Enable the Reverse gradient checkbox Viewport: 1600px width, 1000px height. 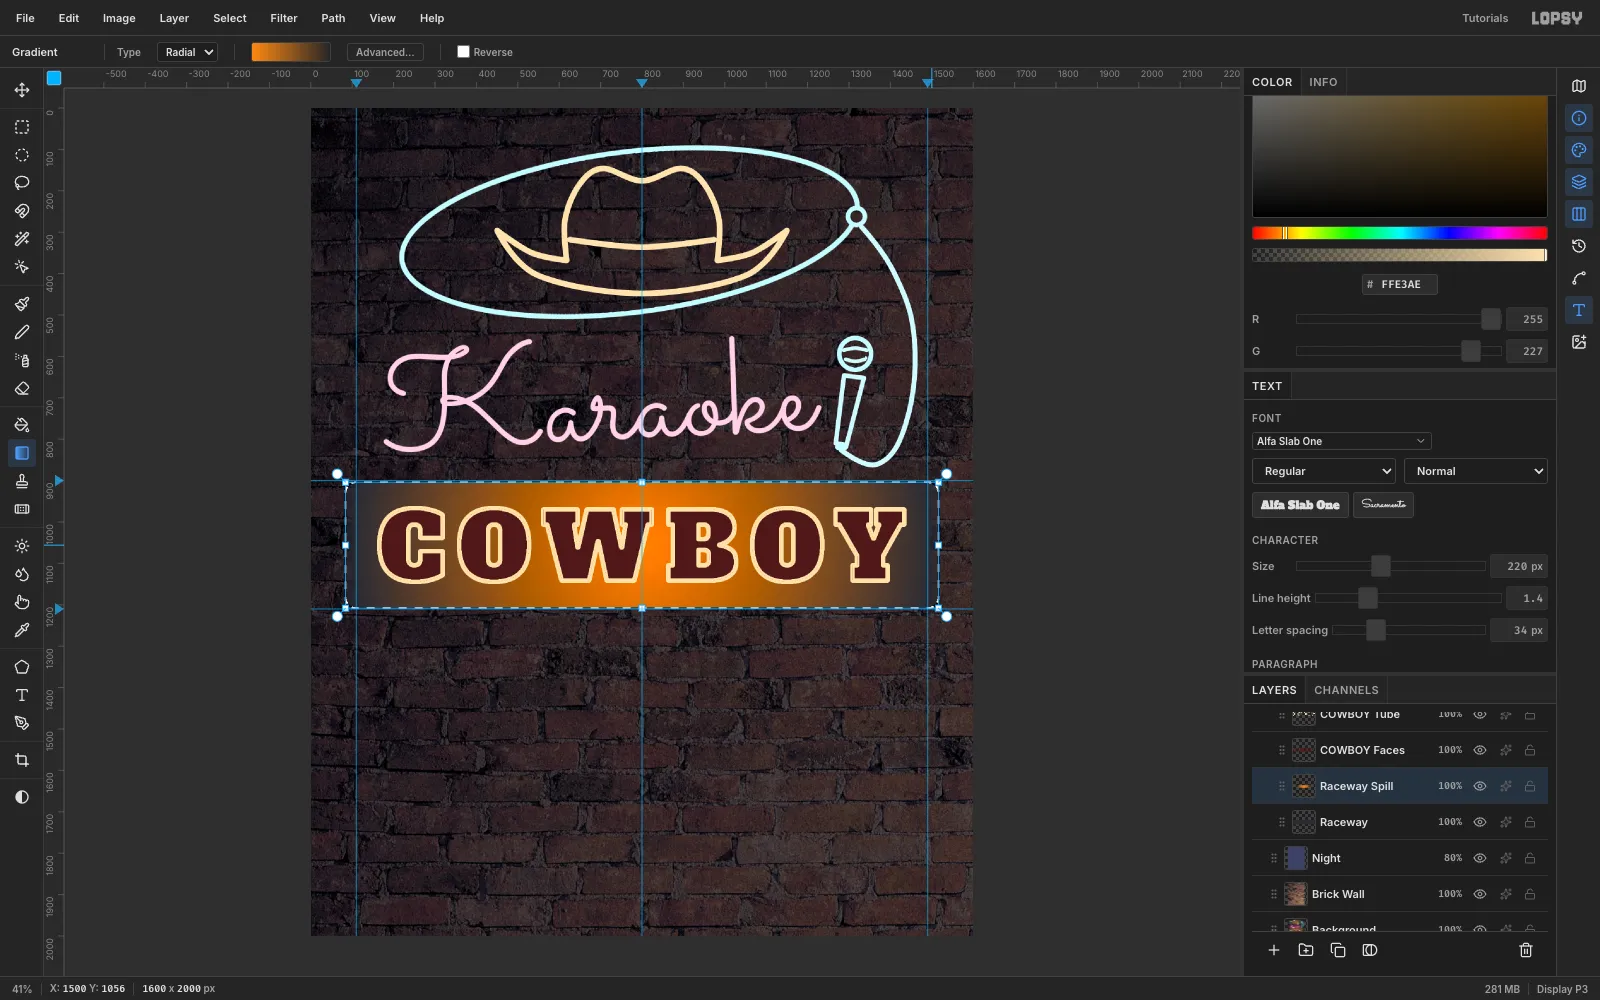[x=463, y=52]
